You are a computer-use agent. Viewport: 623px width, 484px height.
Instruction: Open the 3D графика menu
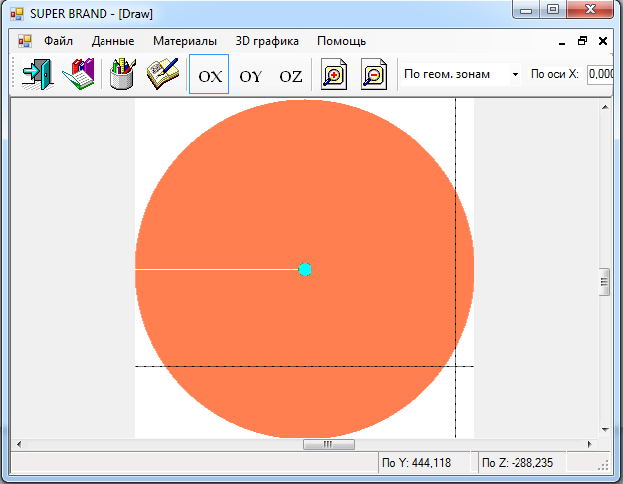(267, 41)
